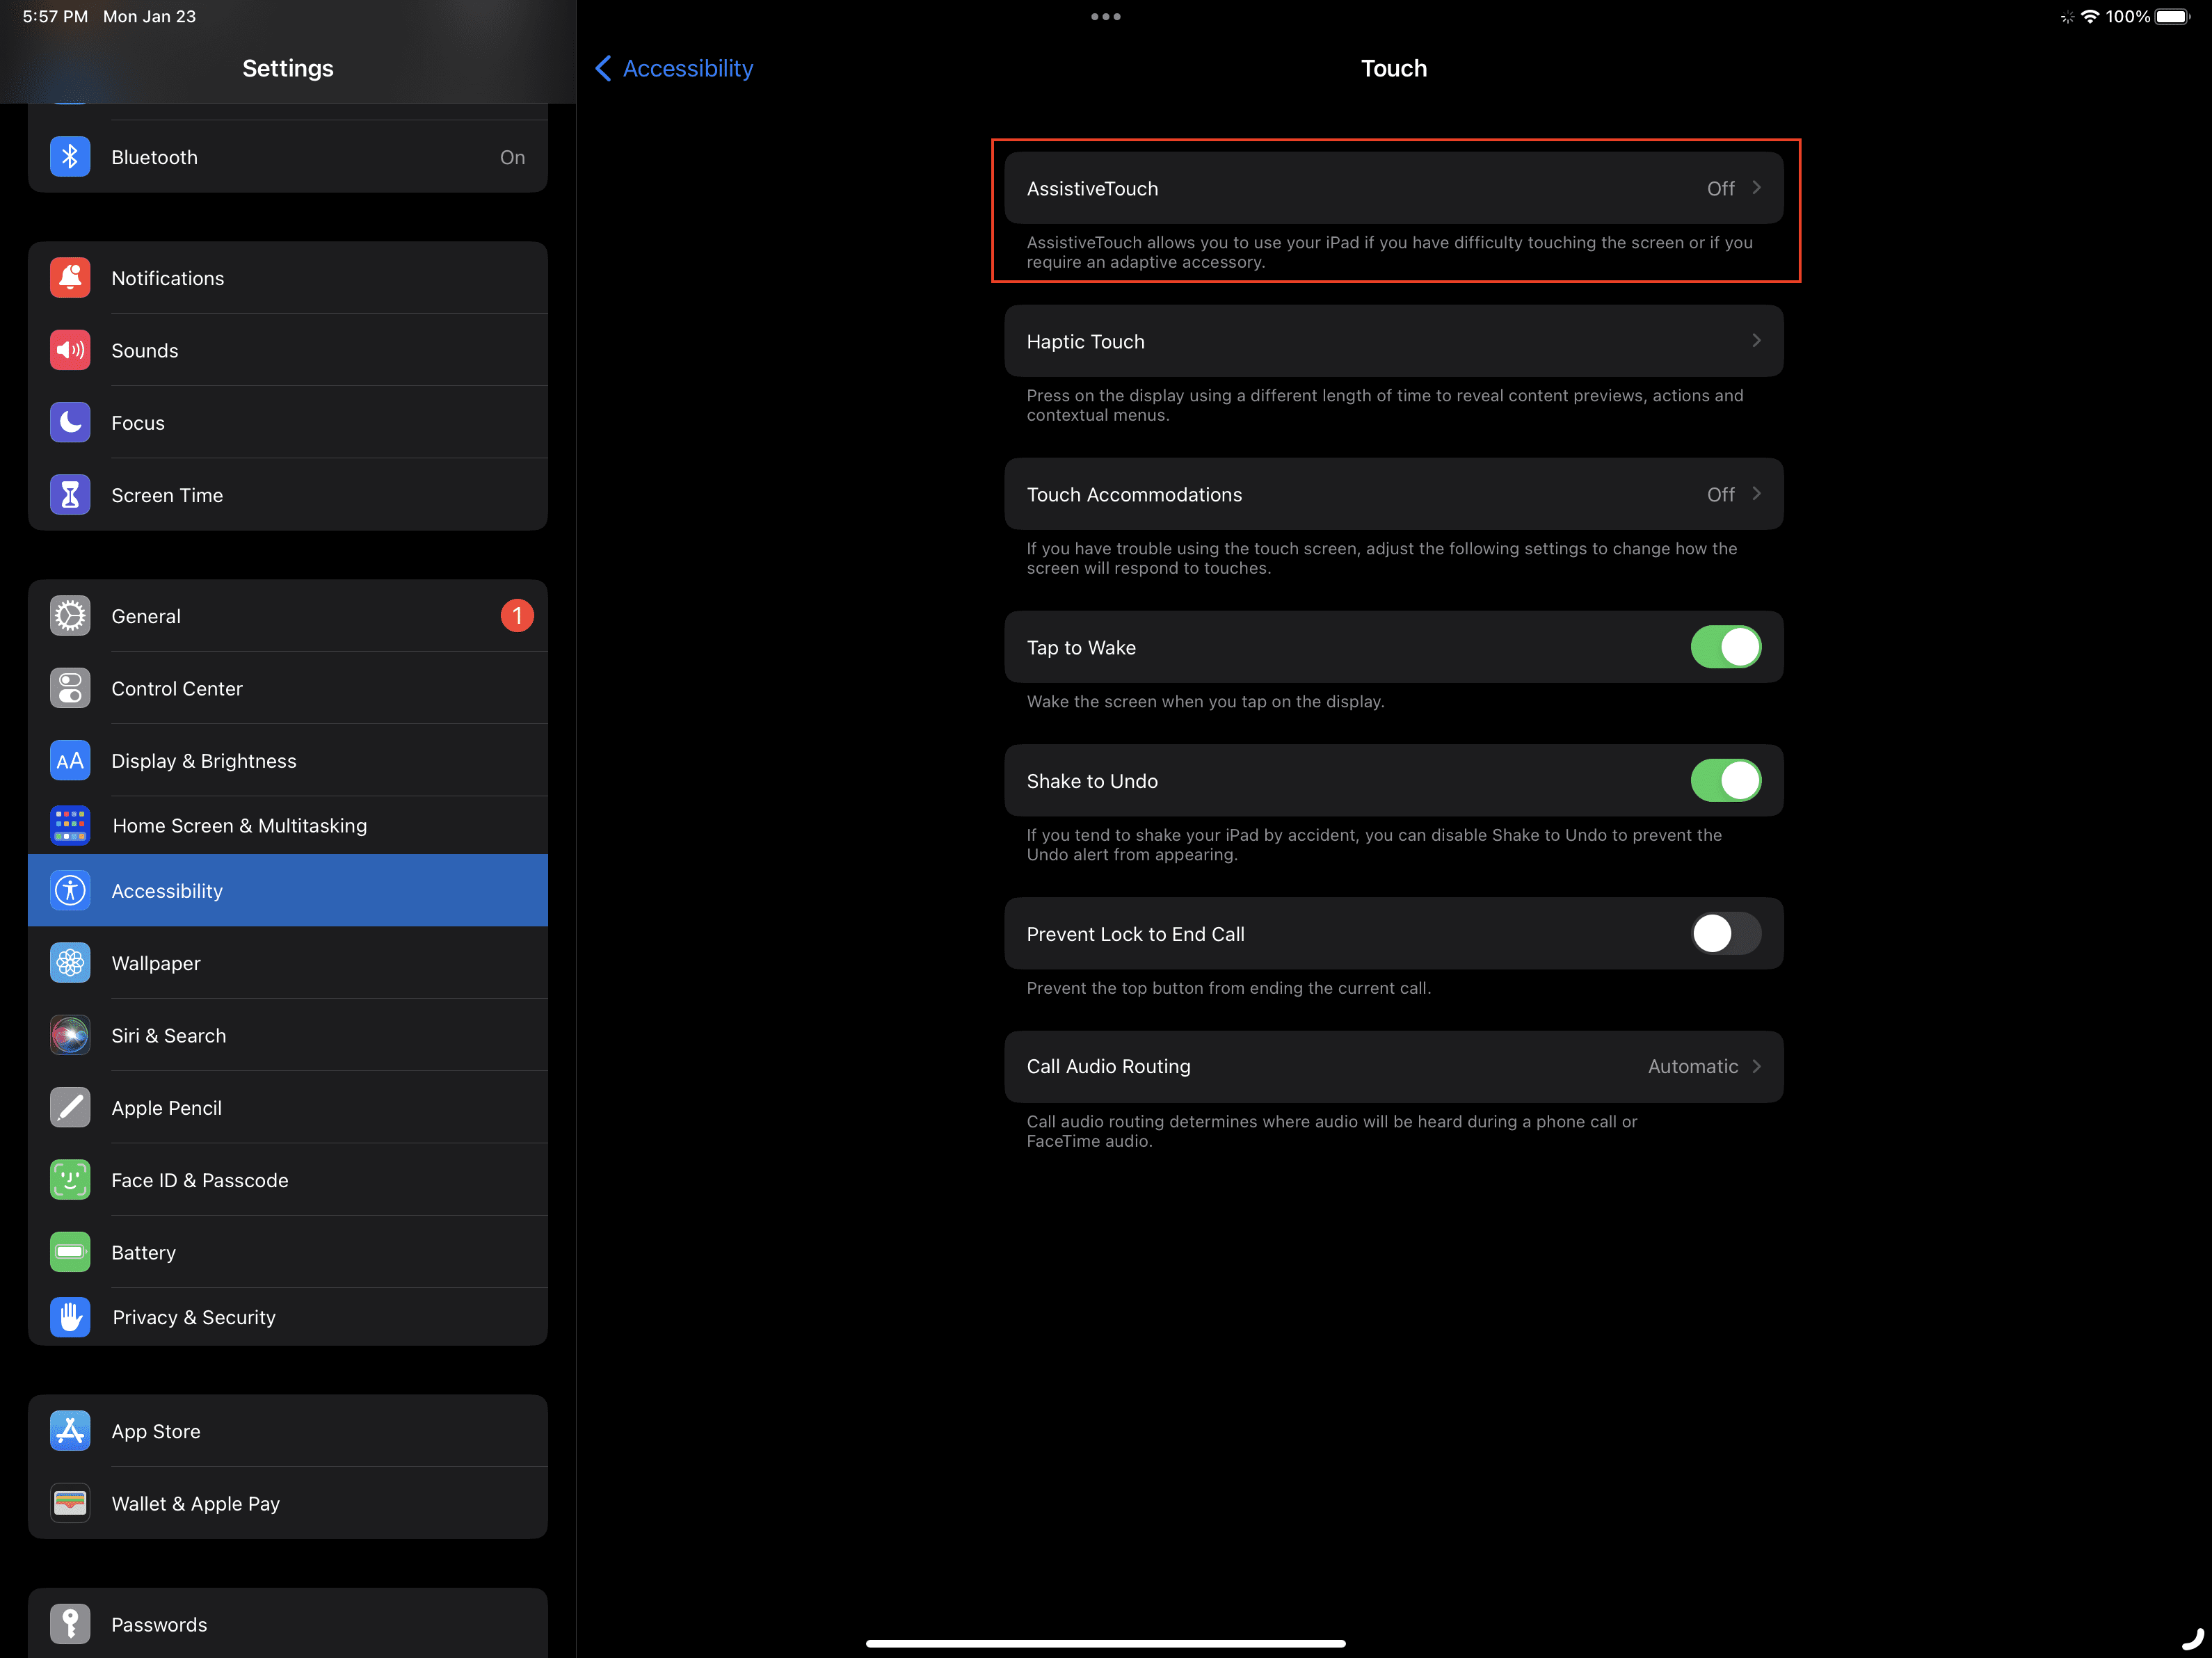The image size is (2212, 1658).
Task: Click the Face ID & Passcode icon
Action: tap(70, 1180)
